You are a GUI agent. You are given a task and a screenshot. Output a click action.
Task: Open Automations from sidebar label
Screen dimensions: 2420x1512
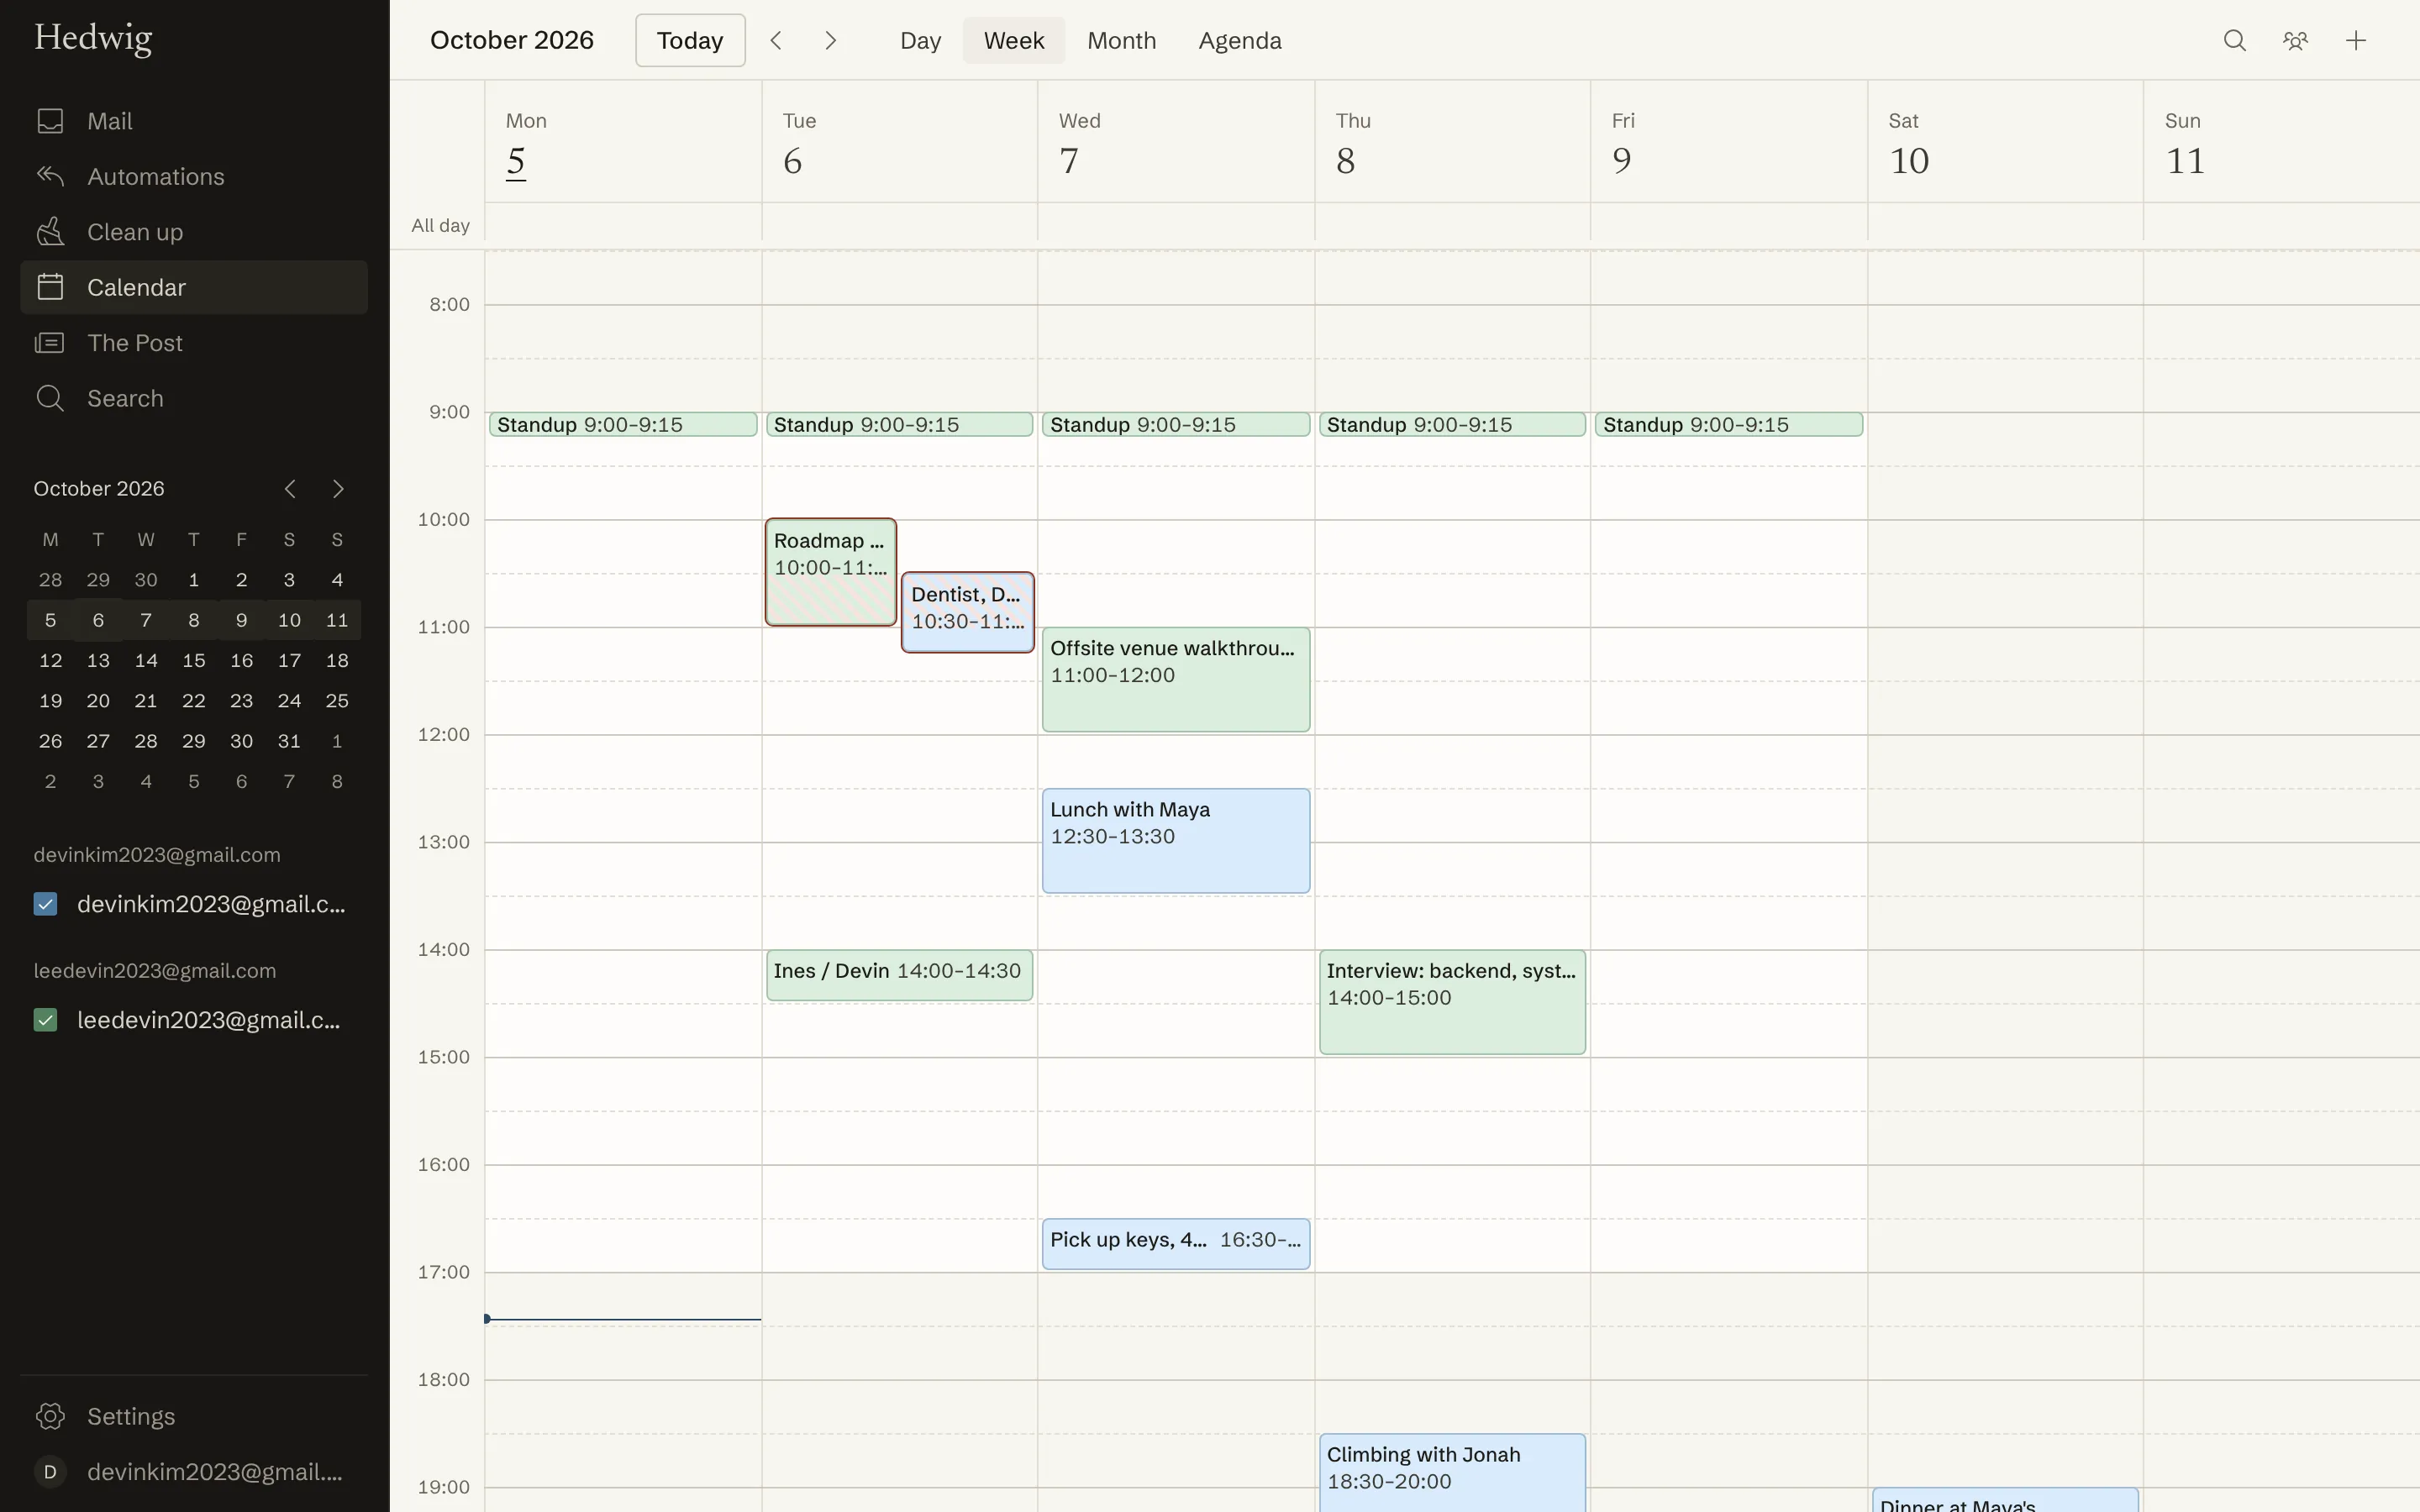pyautogui.click(x=156, y=176)
